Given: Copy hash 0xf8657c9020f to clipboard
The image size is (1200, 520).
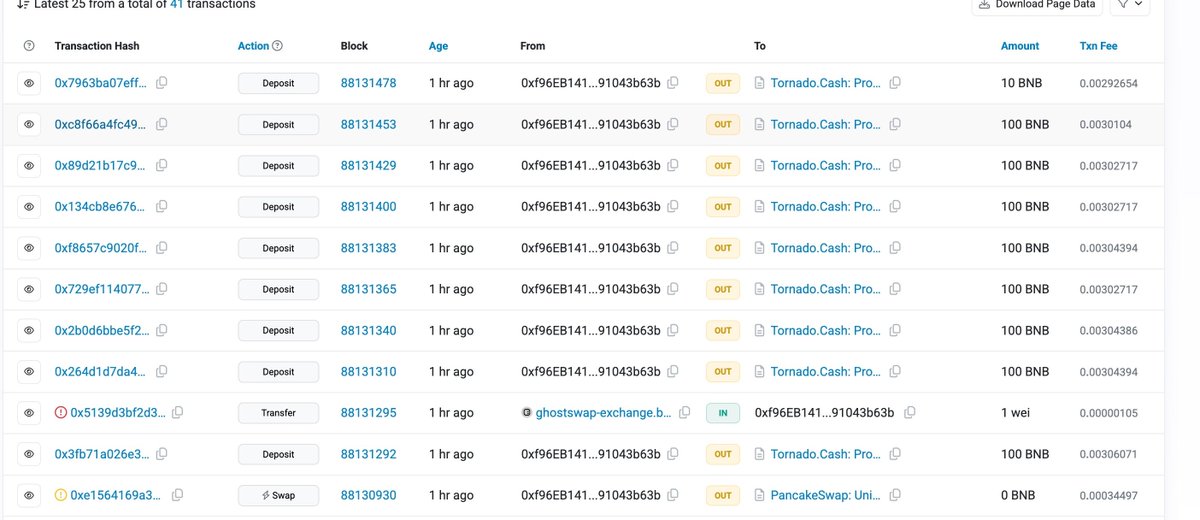Looking at the screenshot, I should tap(161, 248).
